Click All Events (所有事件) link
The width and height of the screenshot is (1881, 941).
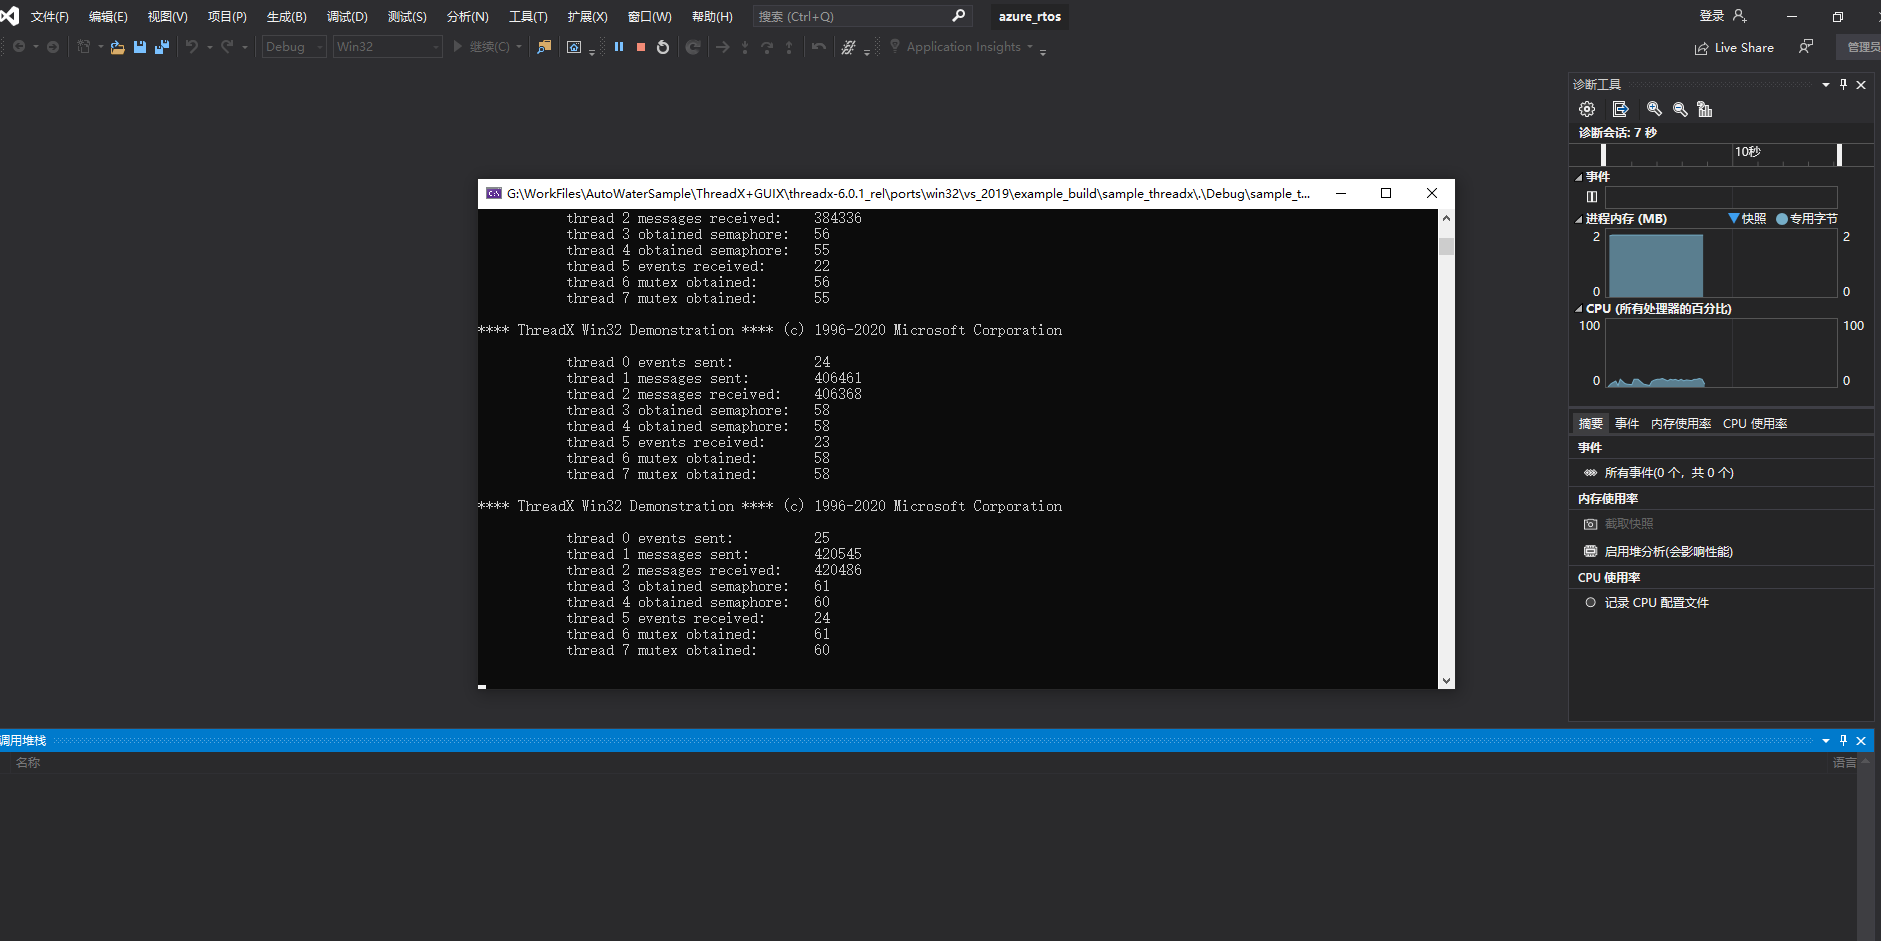tap(1669, 473)
